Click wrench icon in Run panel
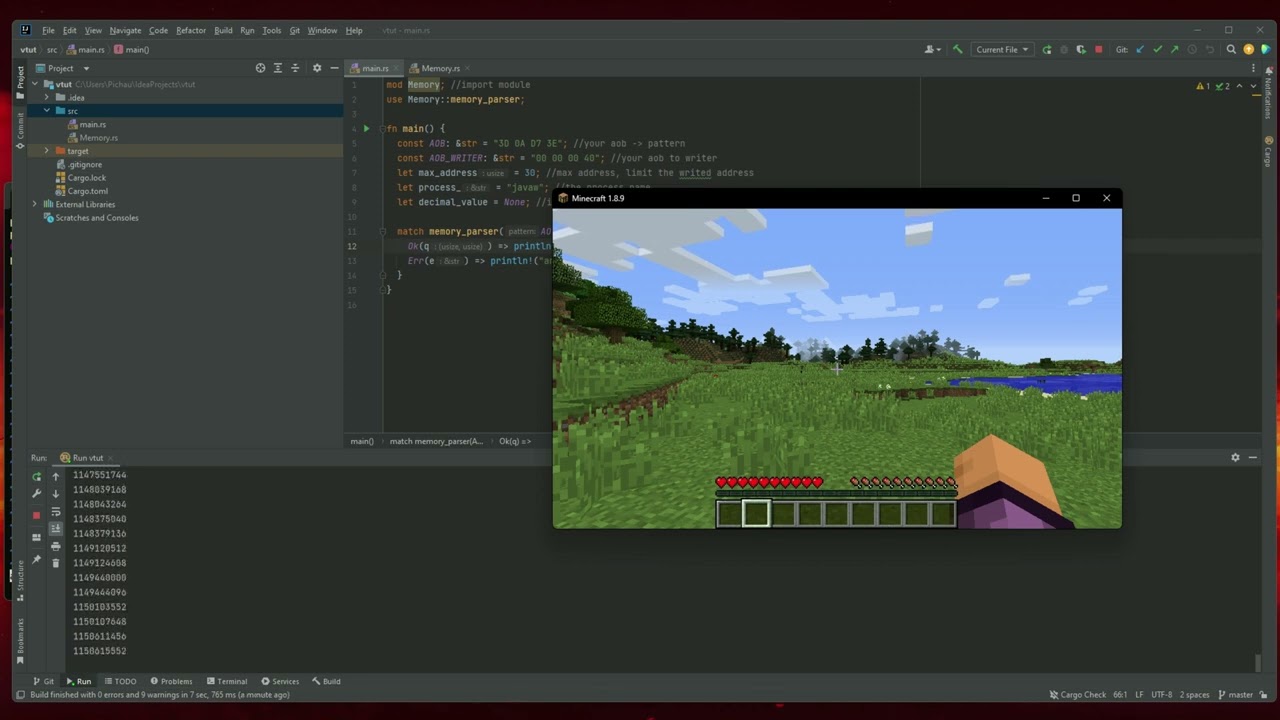Screen dimensions: 1280x720 pos(37,493)
